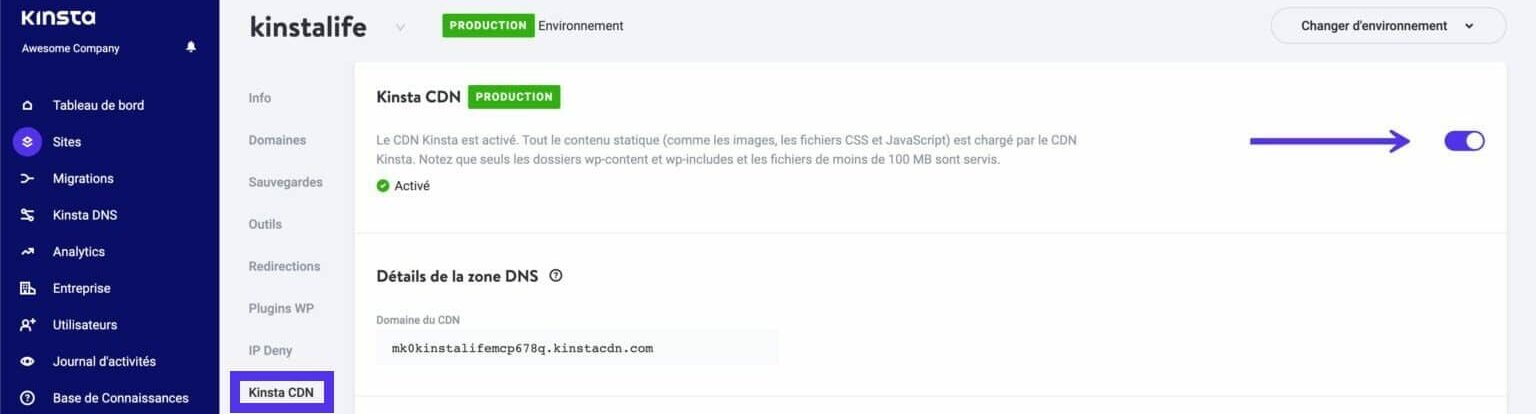The width and height of the screenshot is (1536, 414).
Task: Click the Migrations arrow icon
Action: coord(27,179)
